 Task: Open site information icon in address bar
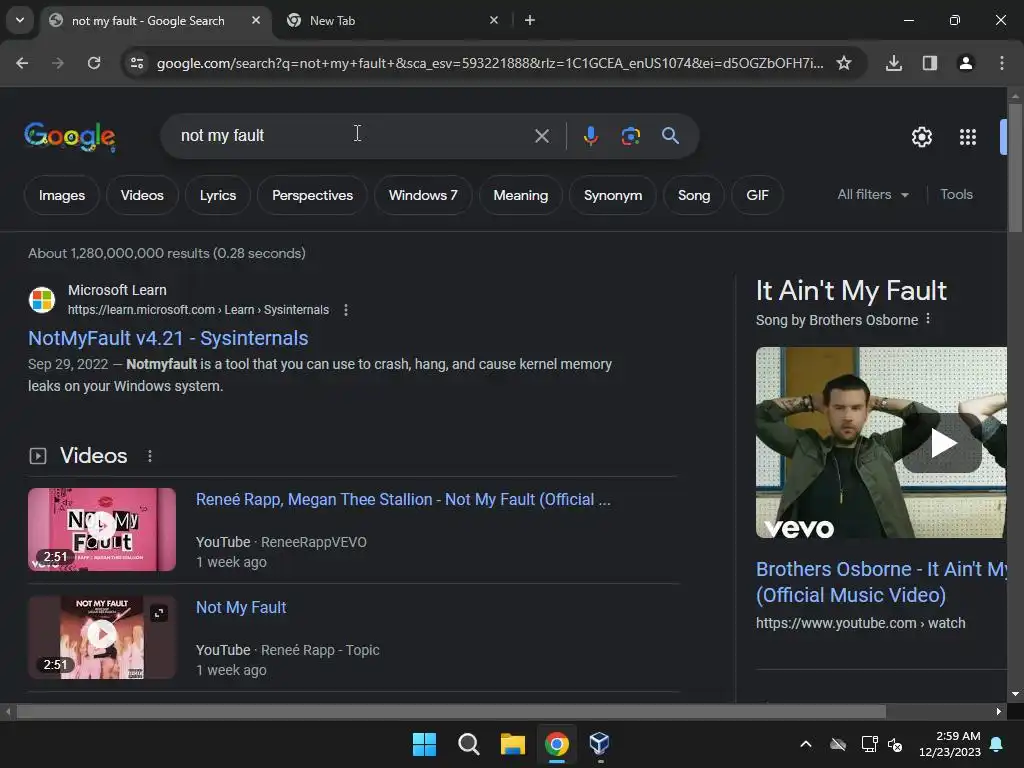[x=137, y=63]
